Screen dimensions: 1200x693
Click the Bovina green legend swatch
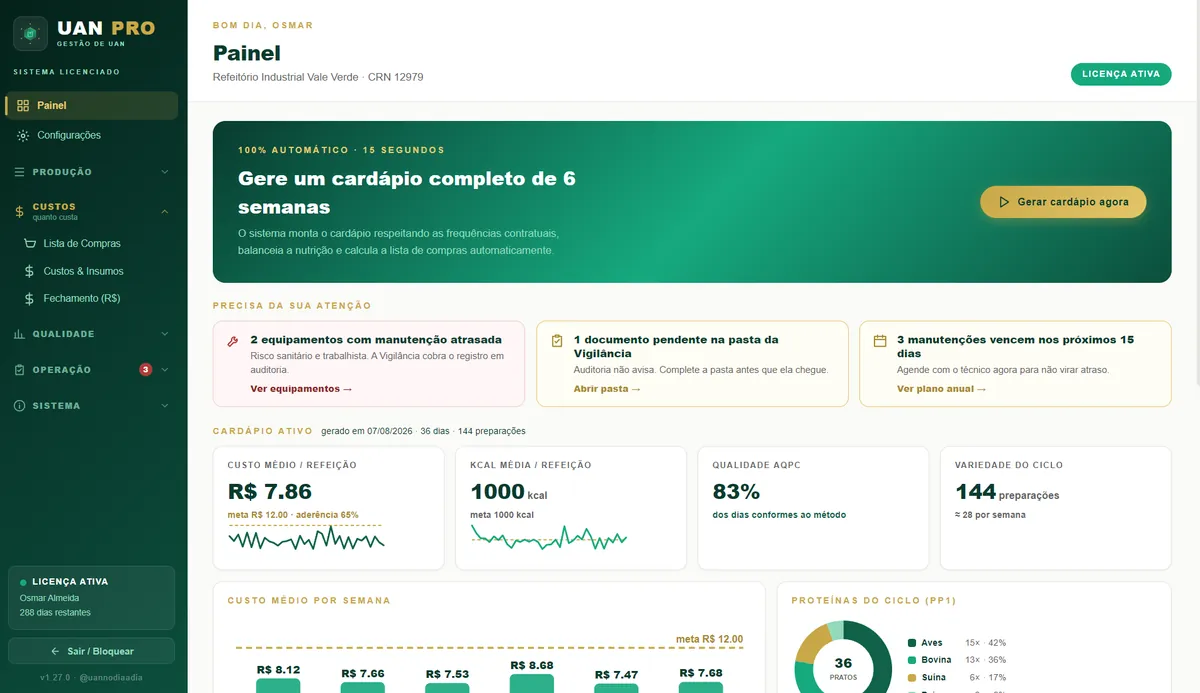tap(912, 661)
